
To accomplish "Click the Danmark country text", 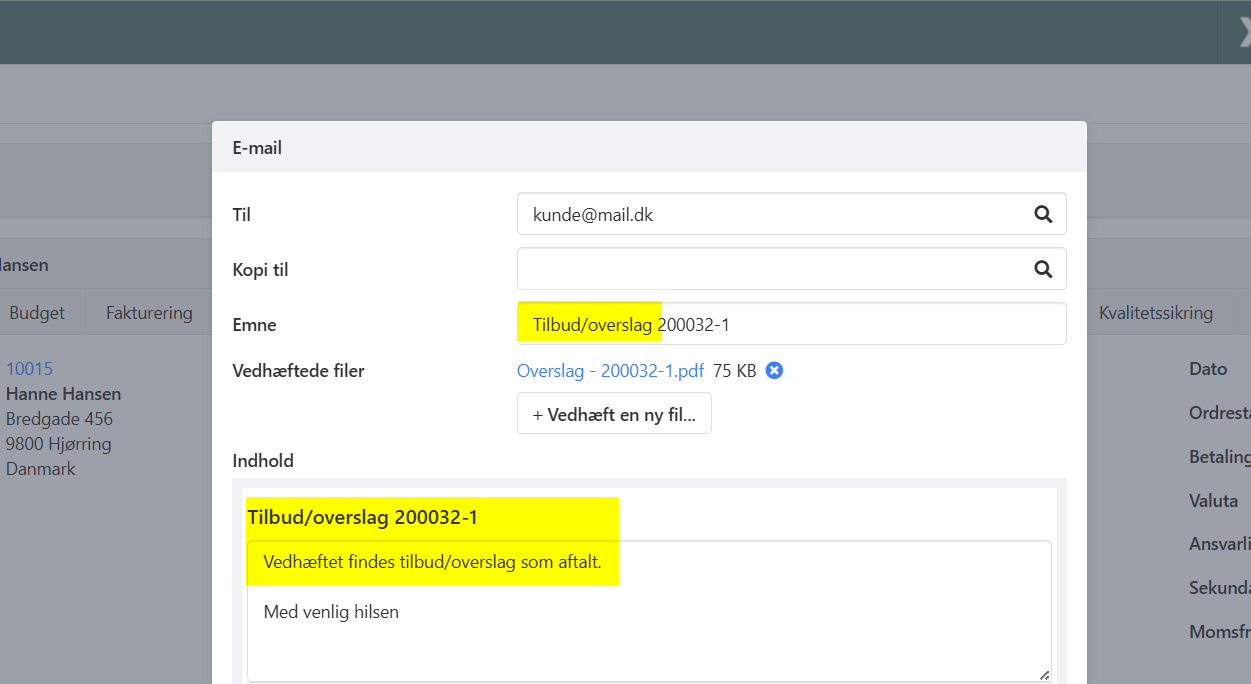I will point(41,469).
